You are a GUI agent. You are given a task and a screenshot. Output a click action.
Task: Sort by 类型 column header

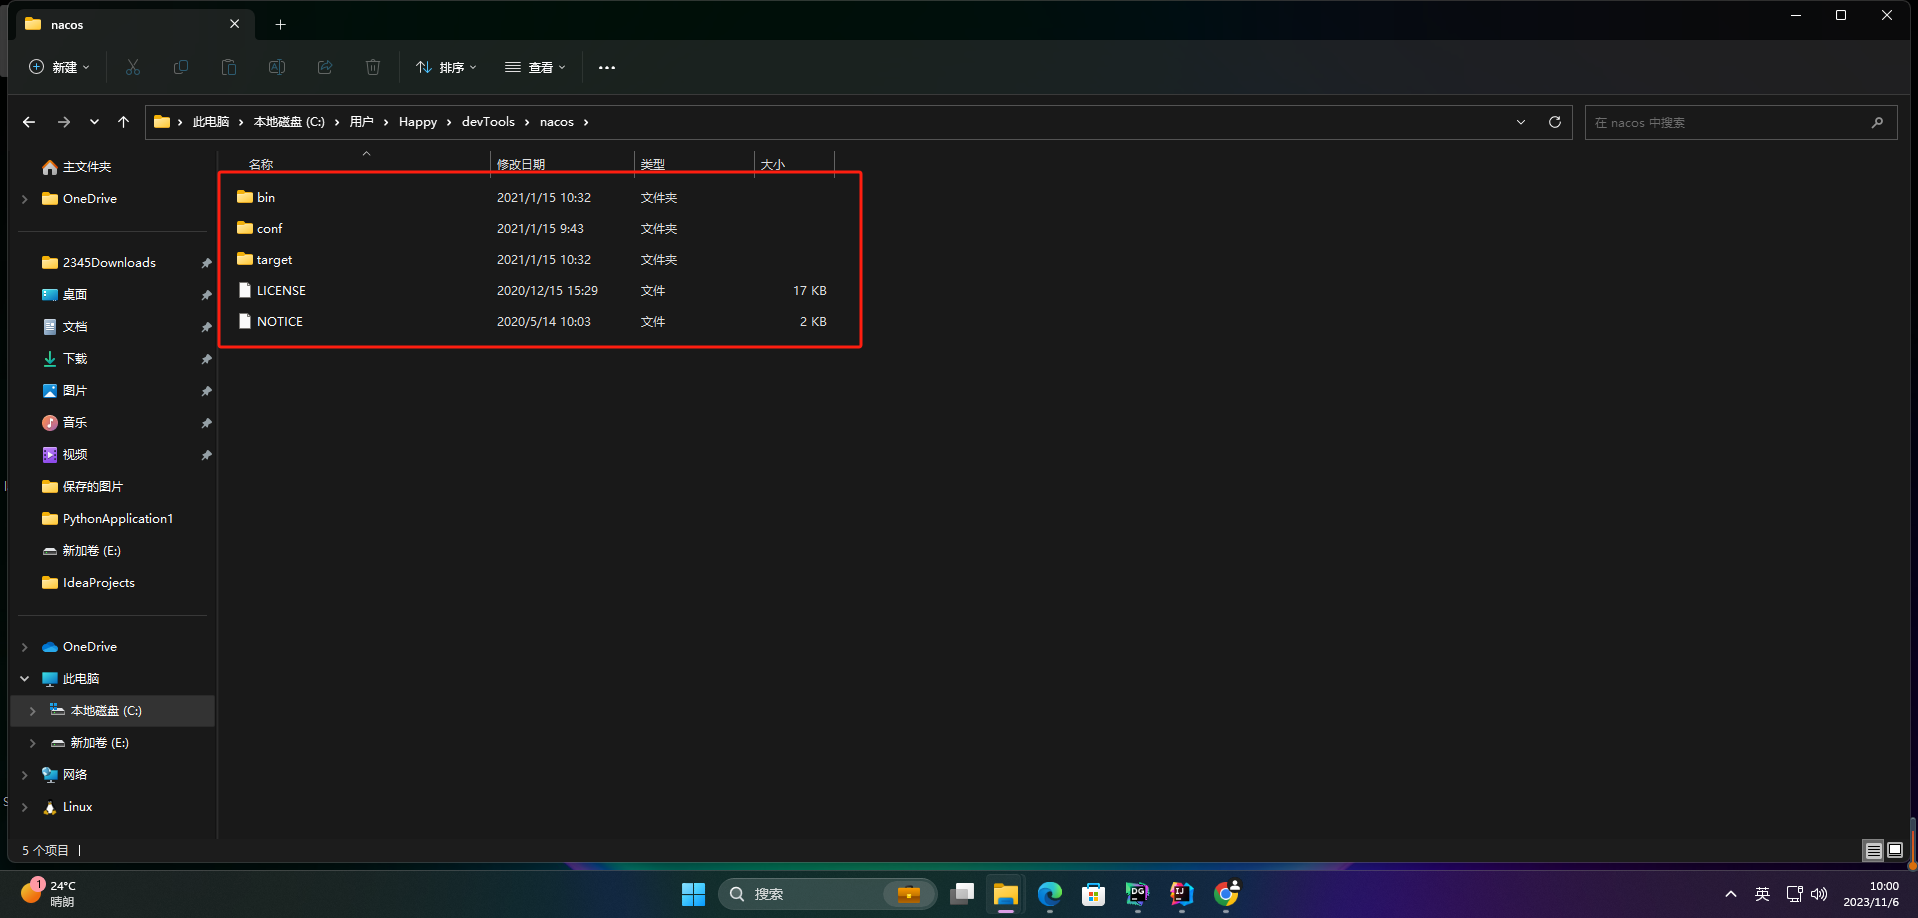pyautogui.click(x=653, y=164)
